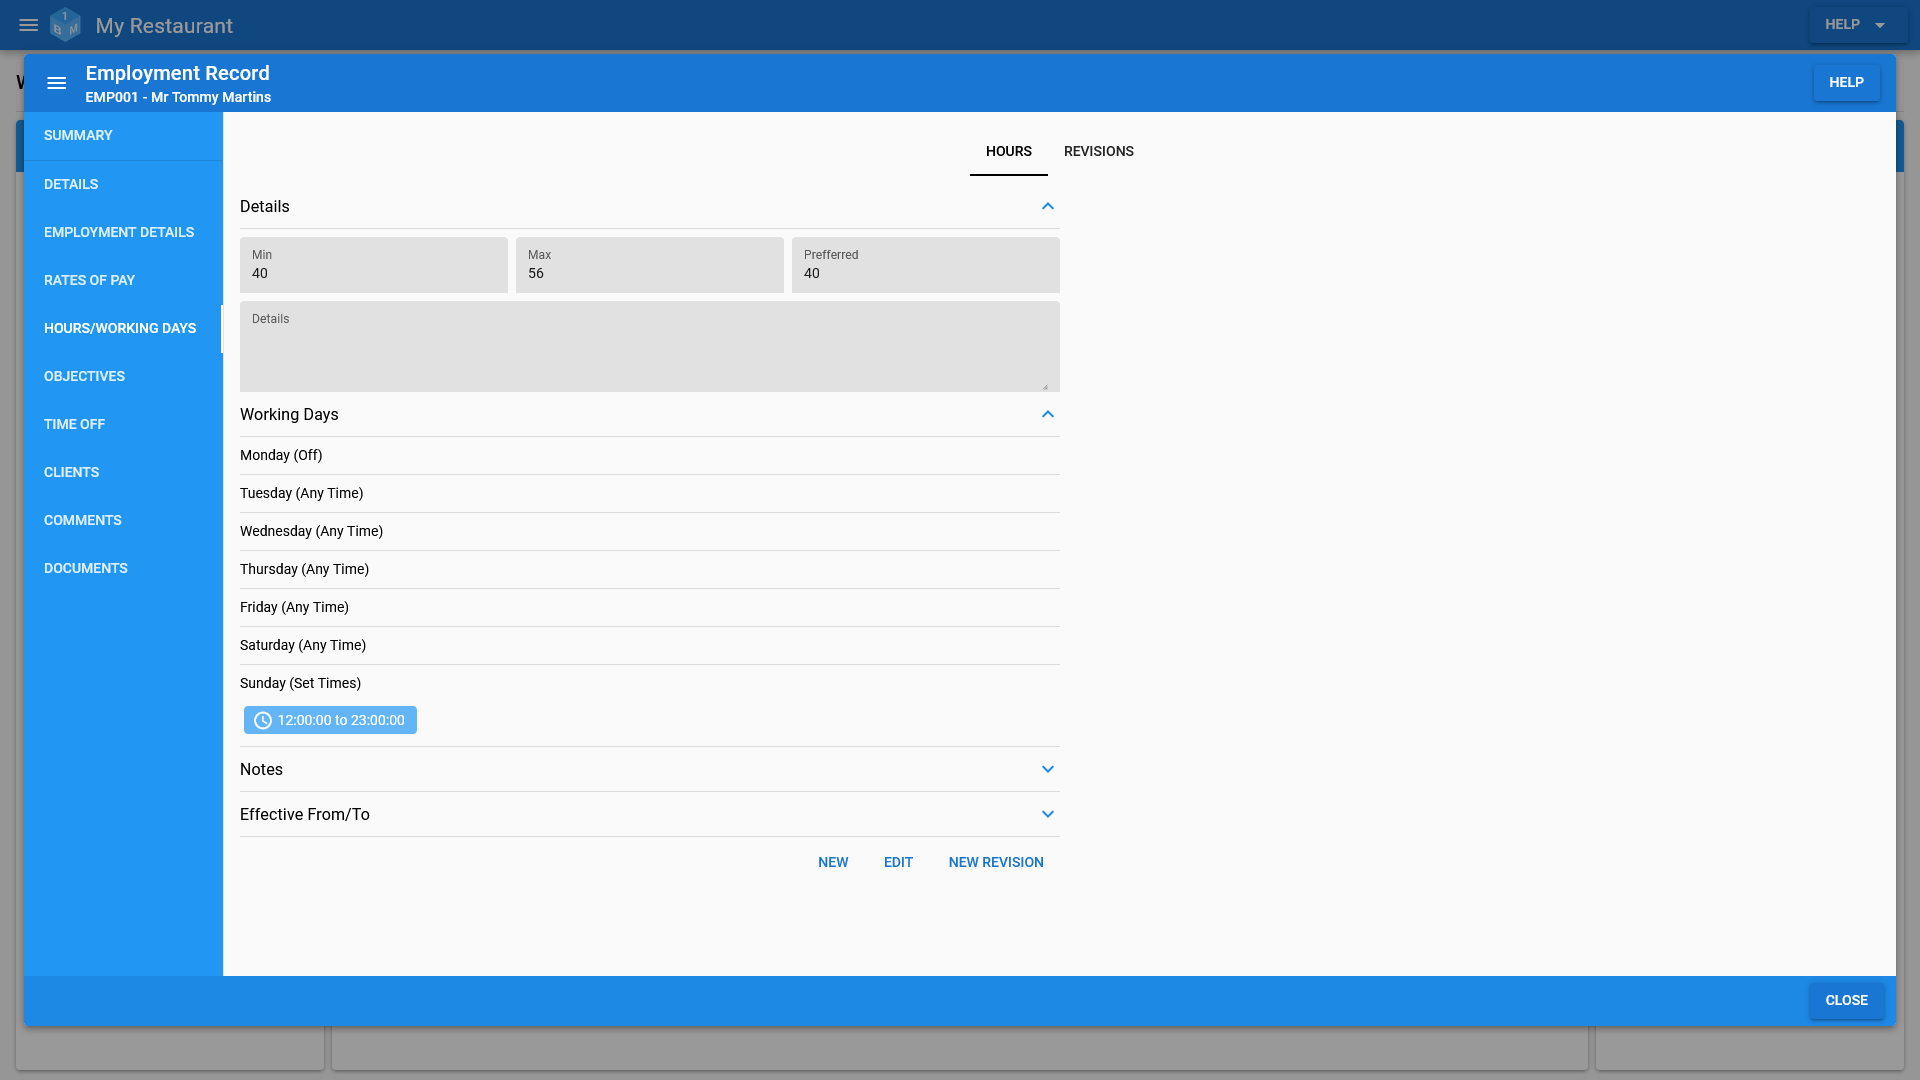Image resolution: width=1920 pixels, height=1080 pixels.
Task: Click the EDIT button at bottom
Action: click(x=898, y=861)
